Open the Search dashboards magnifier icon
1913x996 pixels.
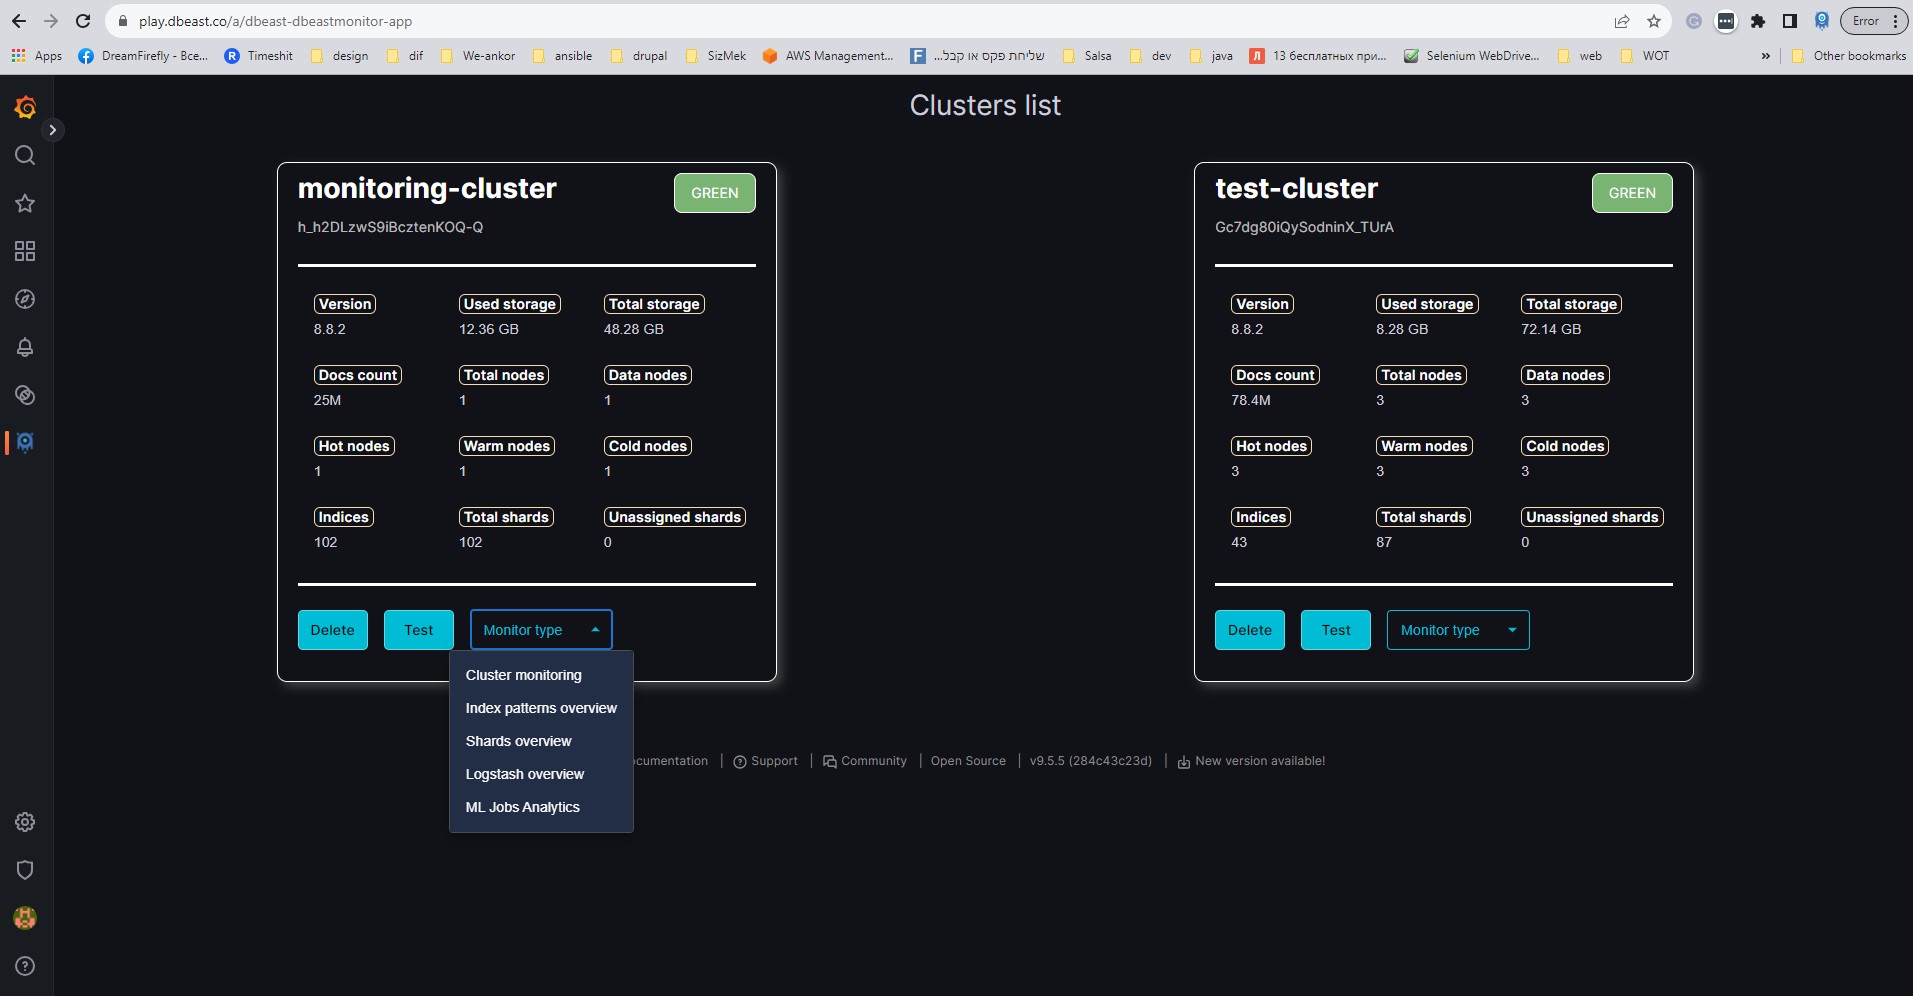(25, 155)
